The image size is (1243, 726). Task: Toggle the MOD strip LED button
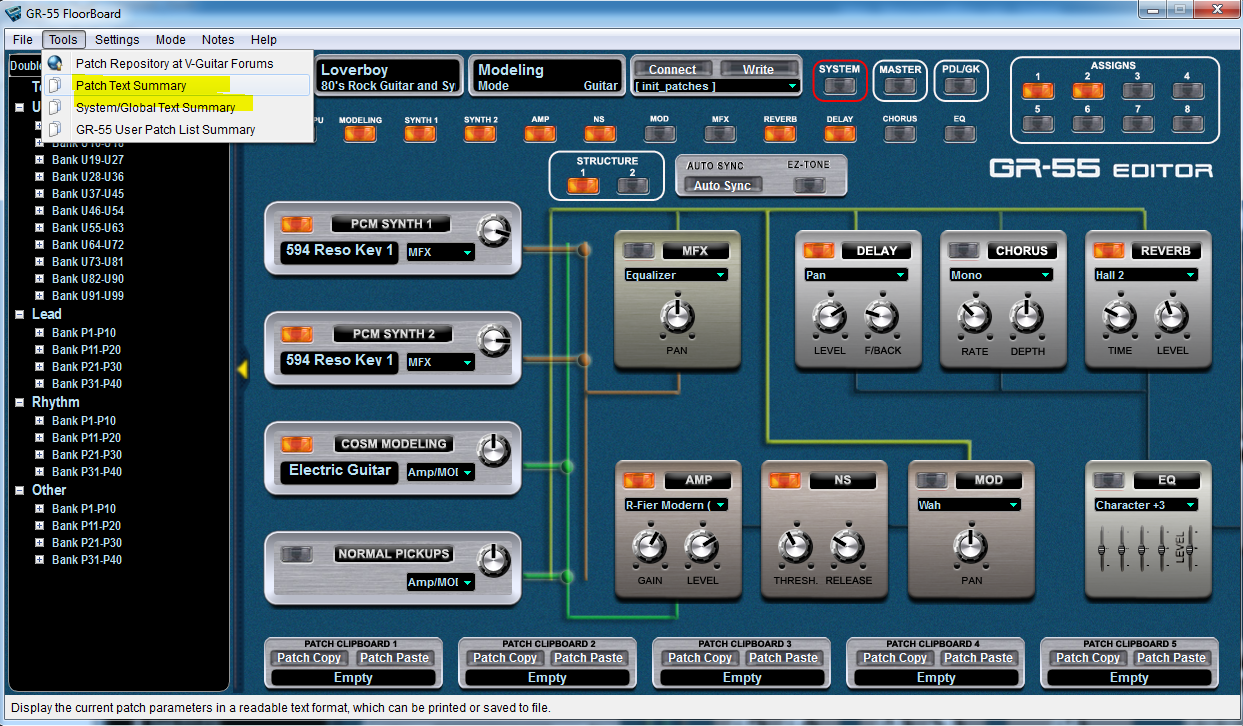click(659, 133)
